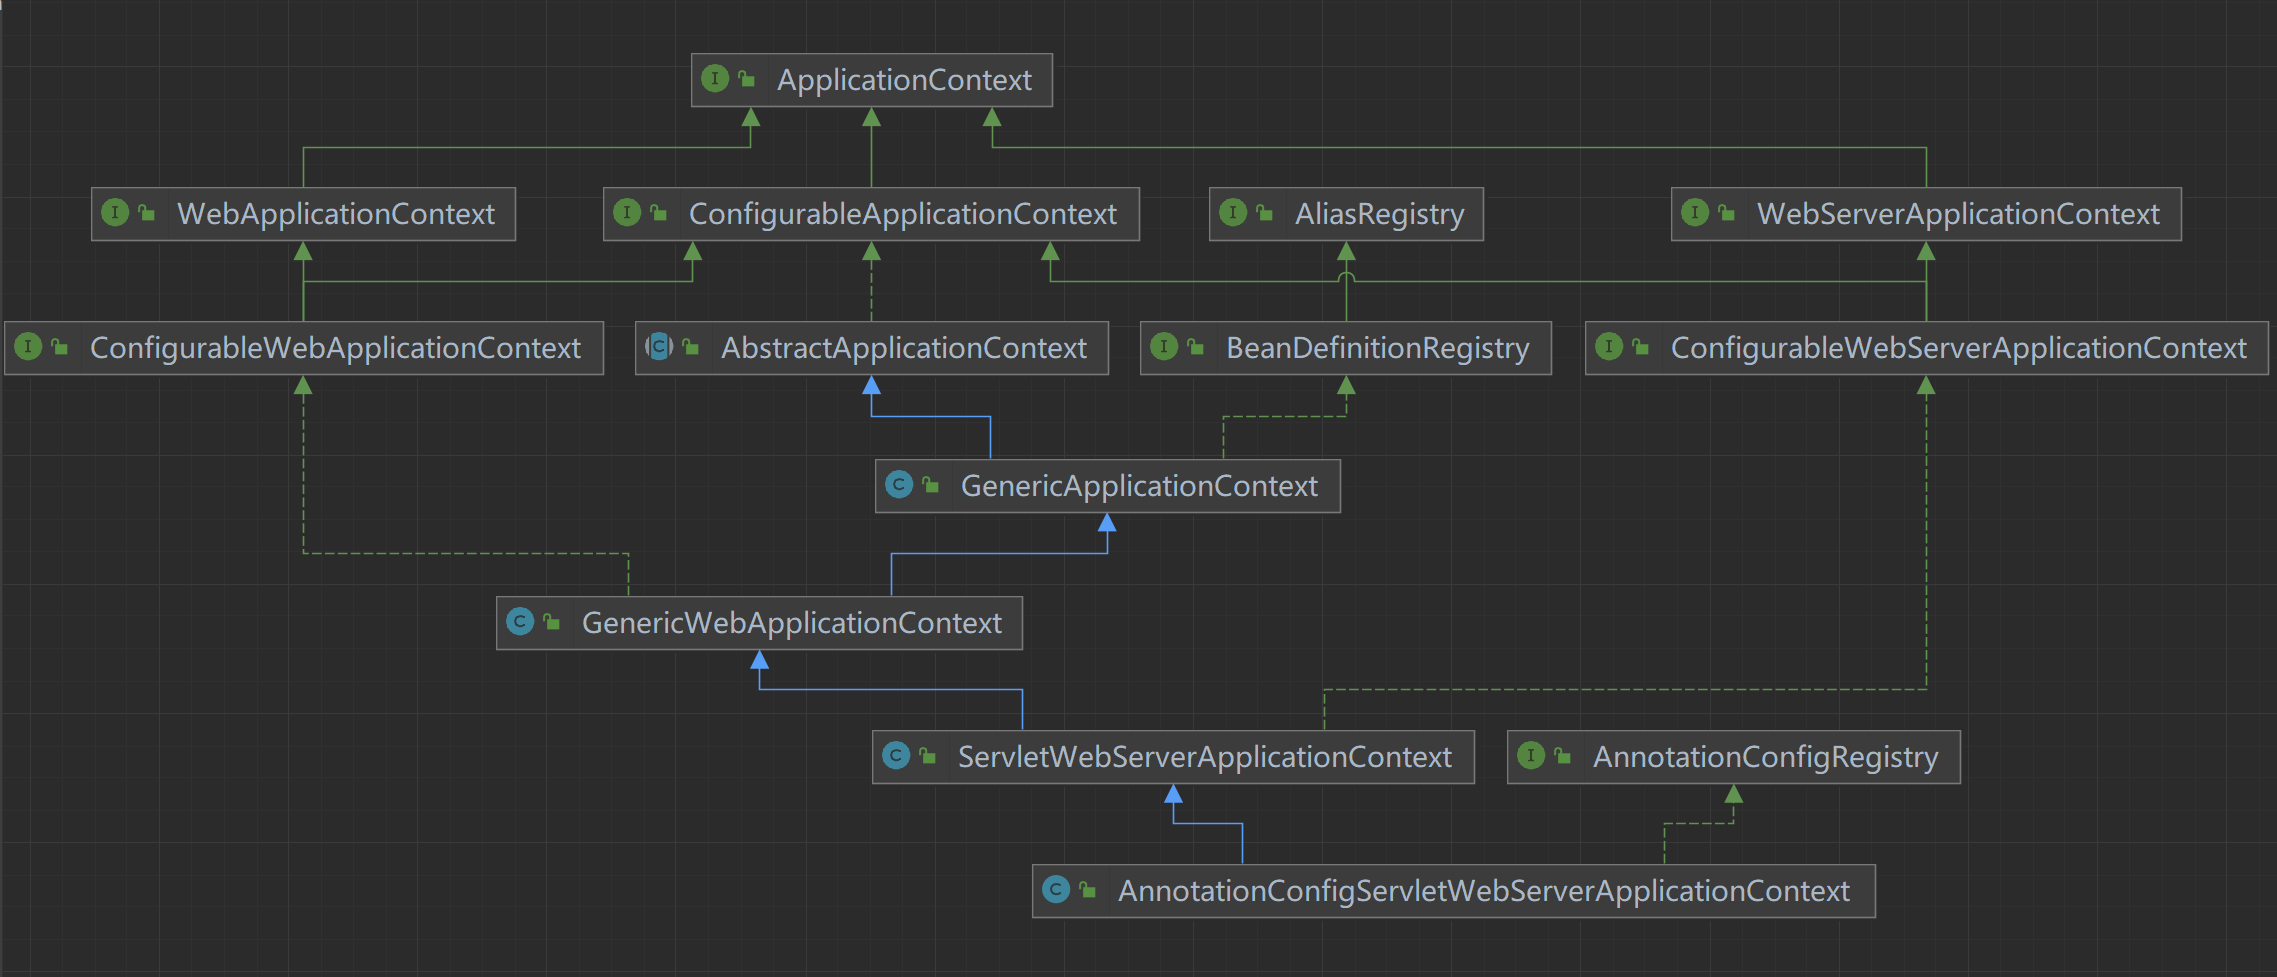
Task: Click the interface icon on the topmost ApplicationContext node
Action: pos(715,78)
